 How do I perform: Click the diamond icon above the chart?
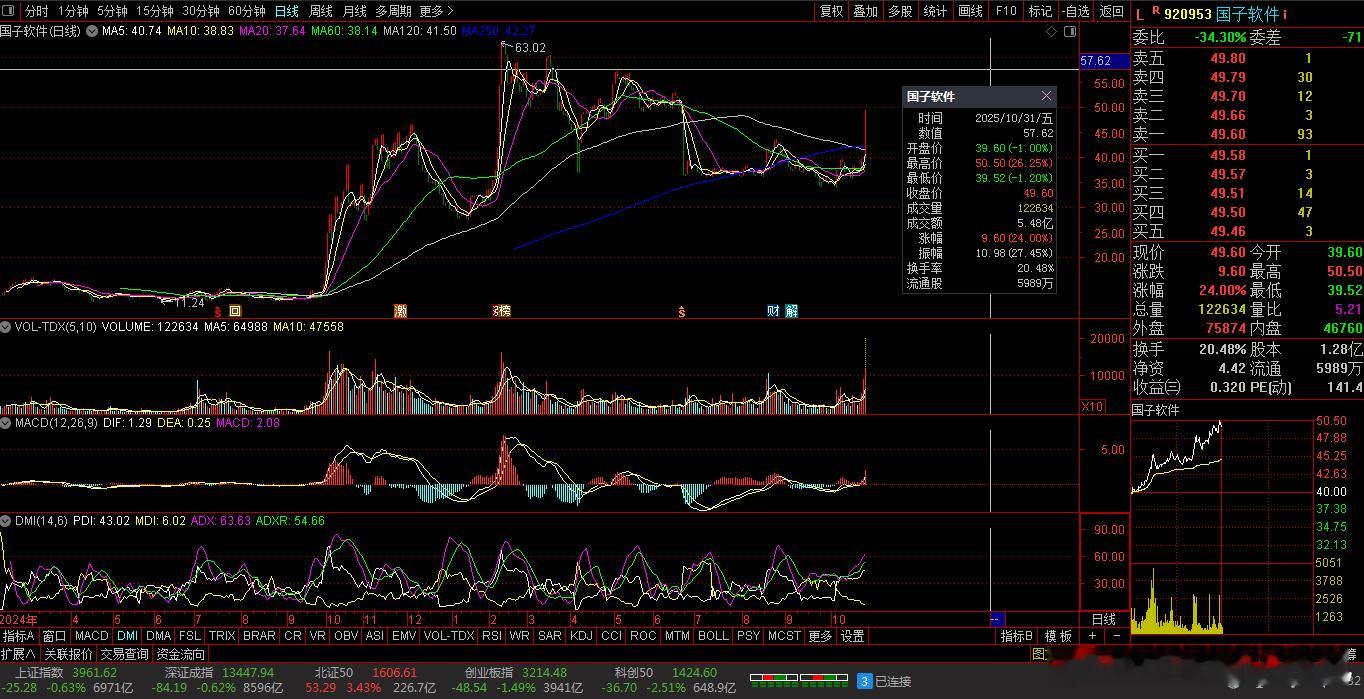(1051, 32)
